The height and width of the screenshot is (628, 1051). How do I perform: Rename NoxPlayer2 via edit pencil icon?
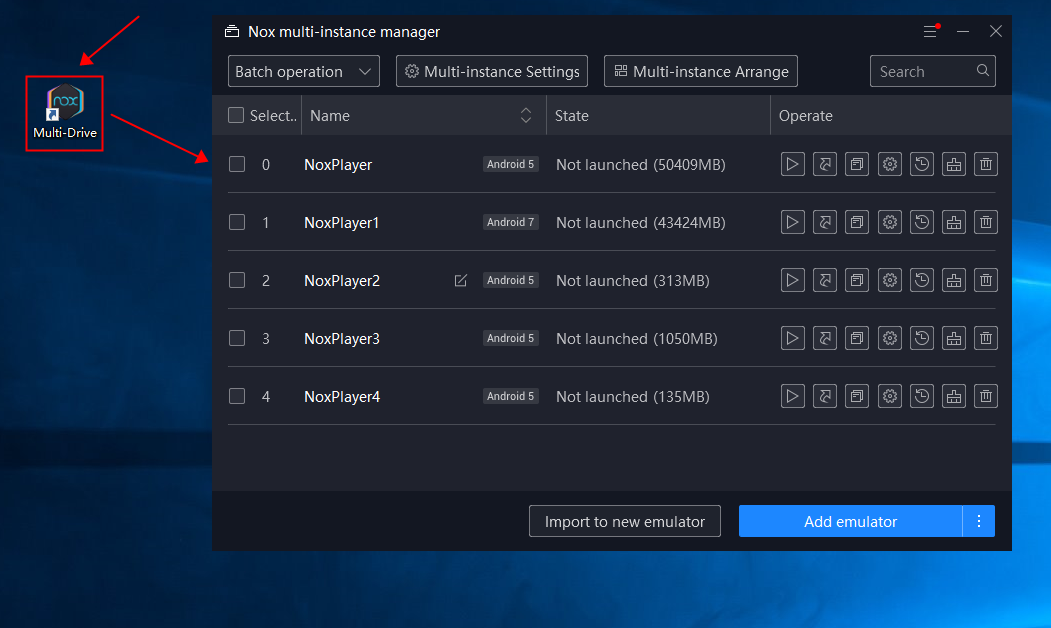[460, 280]
